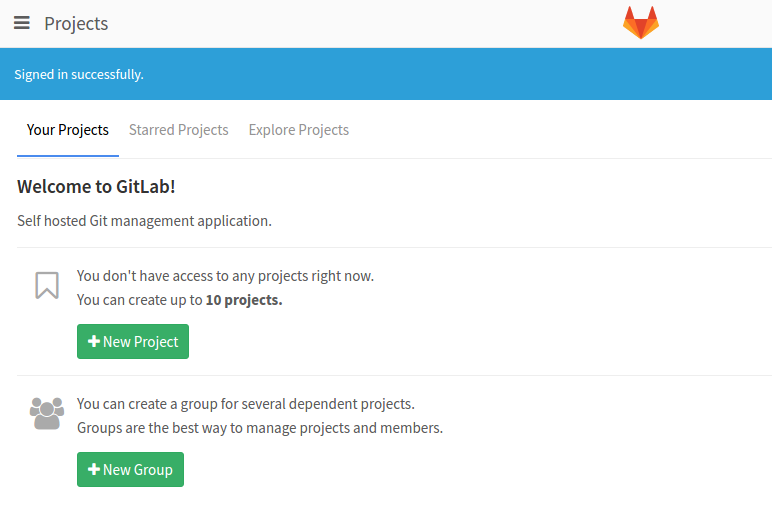The width and height of the screenshot is (772, 511).
Task: Click the 'Self hosted Git management application' text
Action: coord(144,221)
